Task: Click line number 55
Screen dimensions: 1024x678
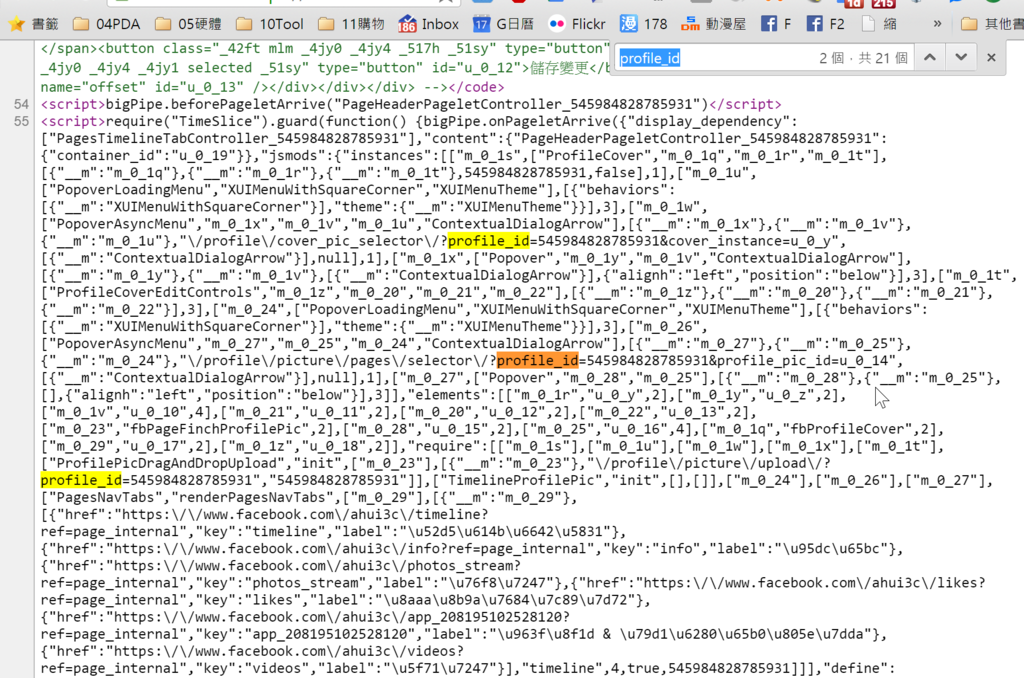Action: (22, 121)
